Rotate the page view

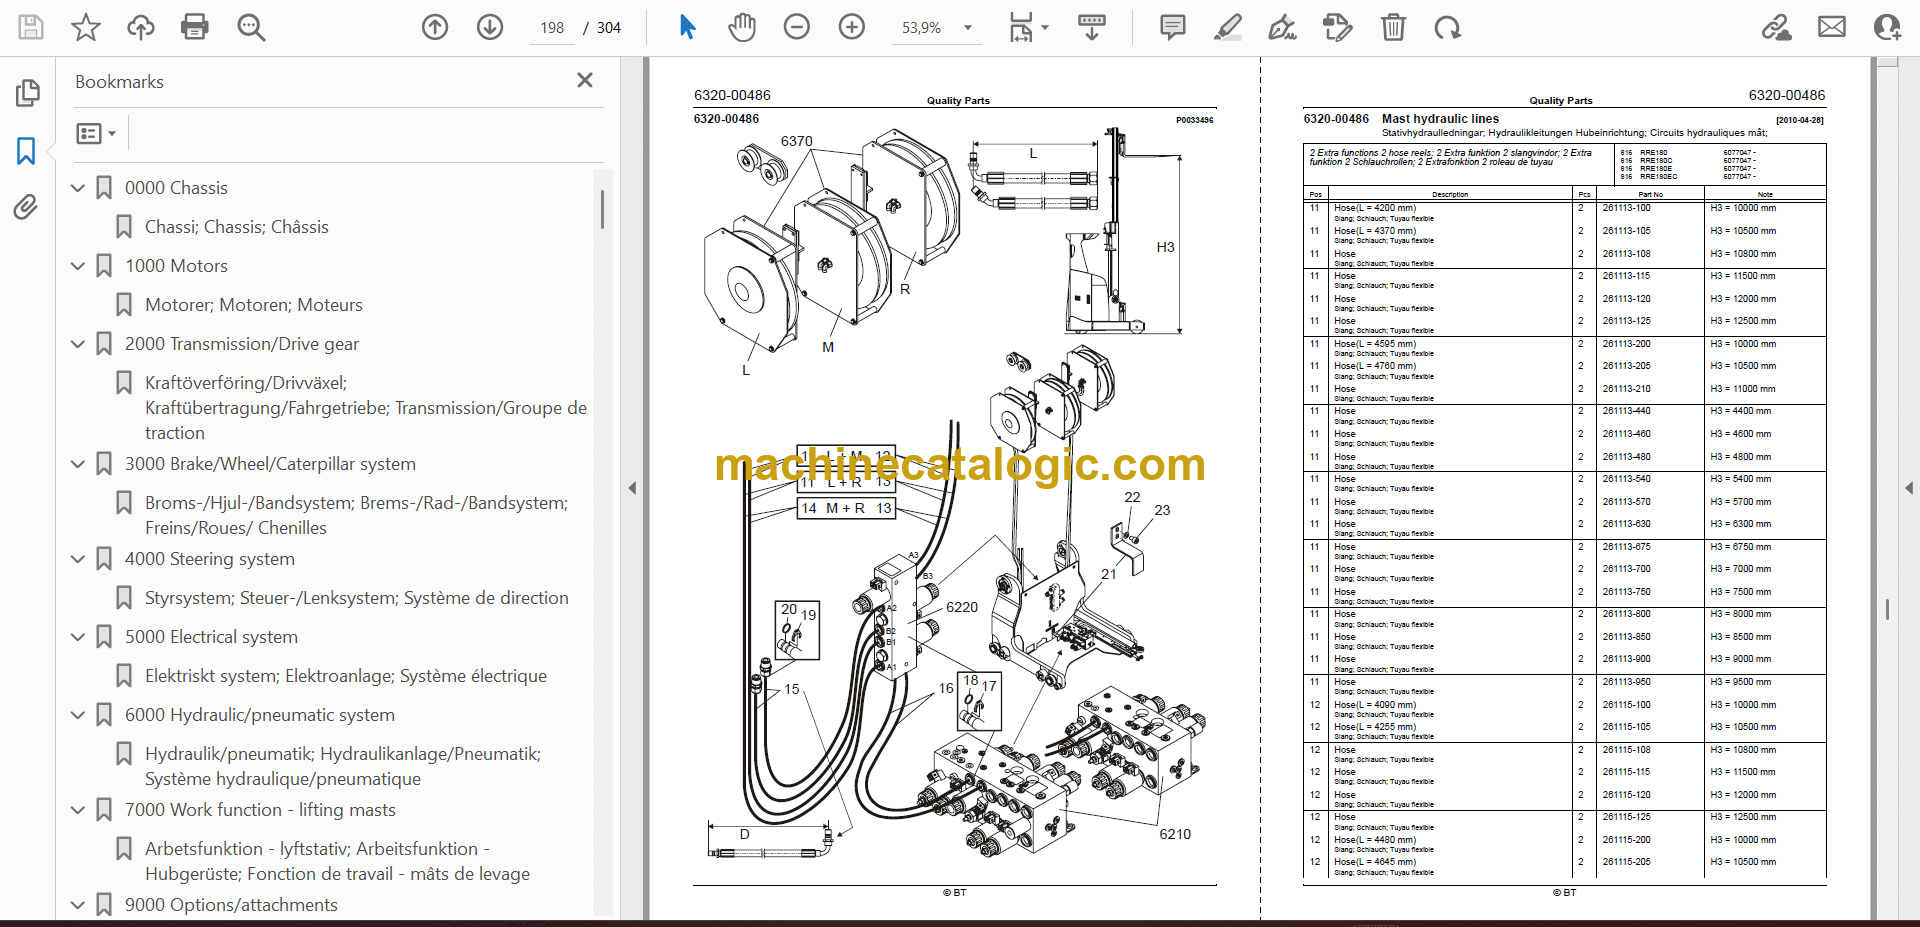(1447, 27)
